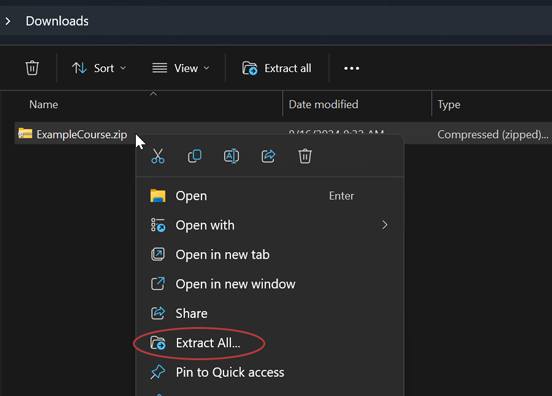Click the Copy icon in context menu

click(x=195, y=156)
